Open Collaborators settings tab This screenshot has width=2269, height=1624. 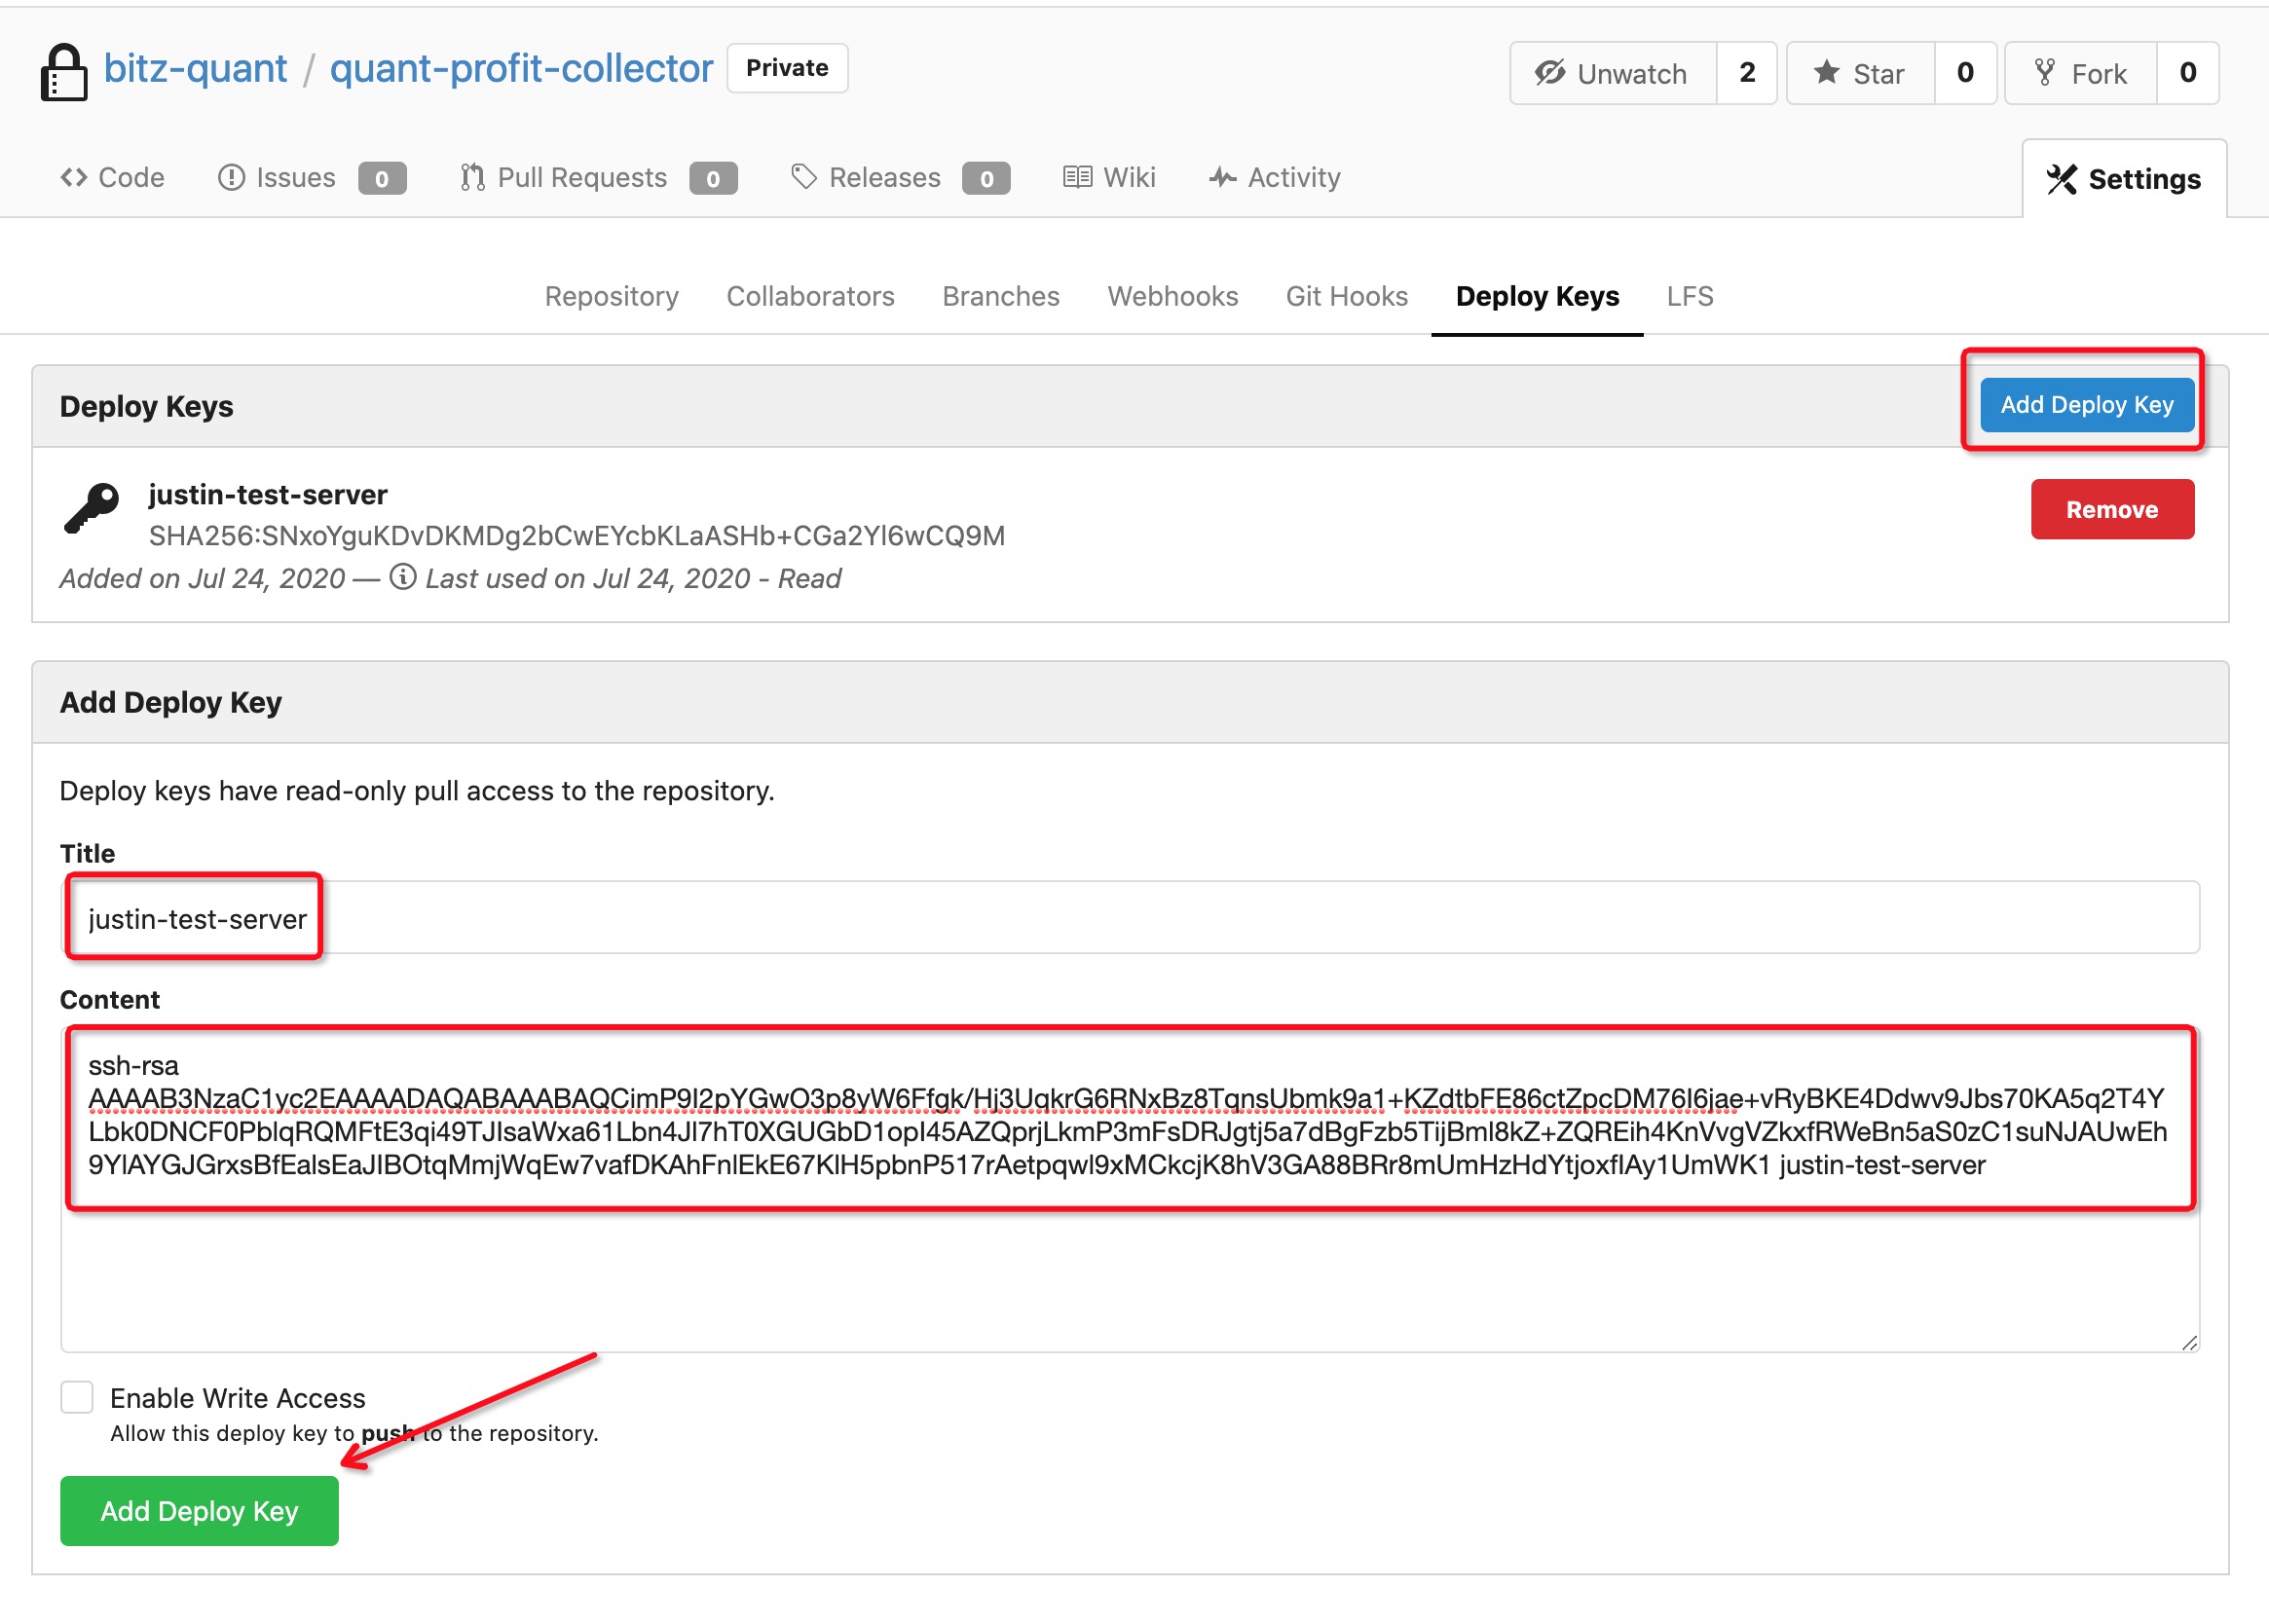(809, 296)
